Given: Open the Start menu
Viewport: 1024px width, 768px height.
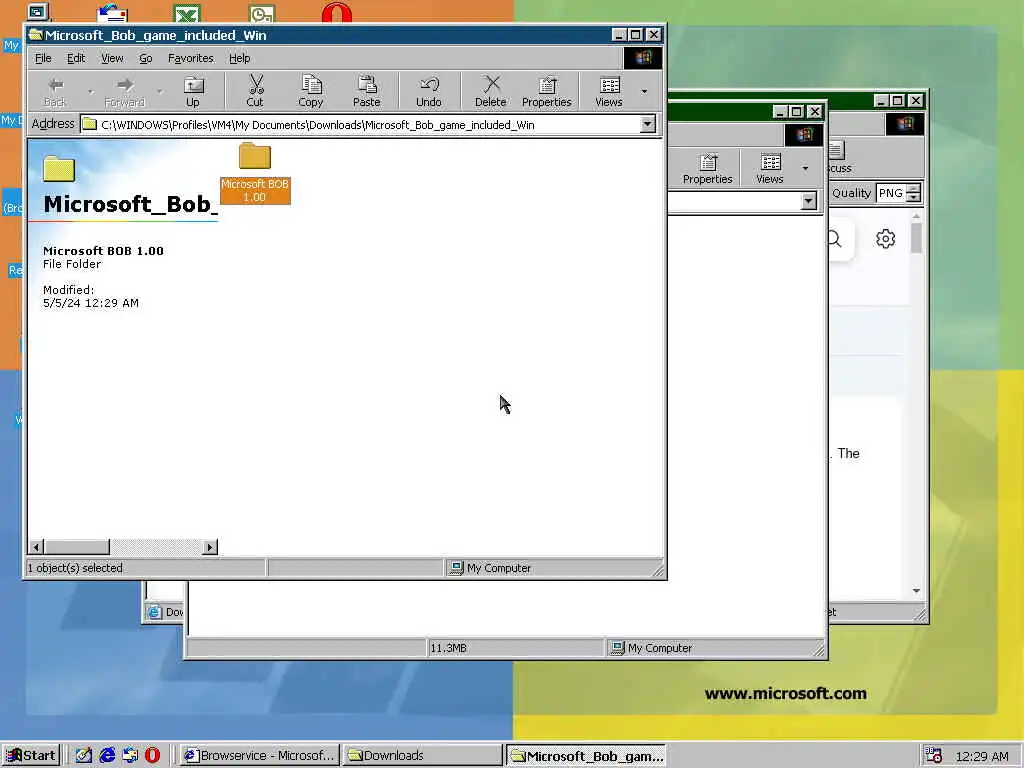Looking at the screenshot, I should [x=31, y=755].
